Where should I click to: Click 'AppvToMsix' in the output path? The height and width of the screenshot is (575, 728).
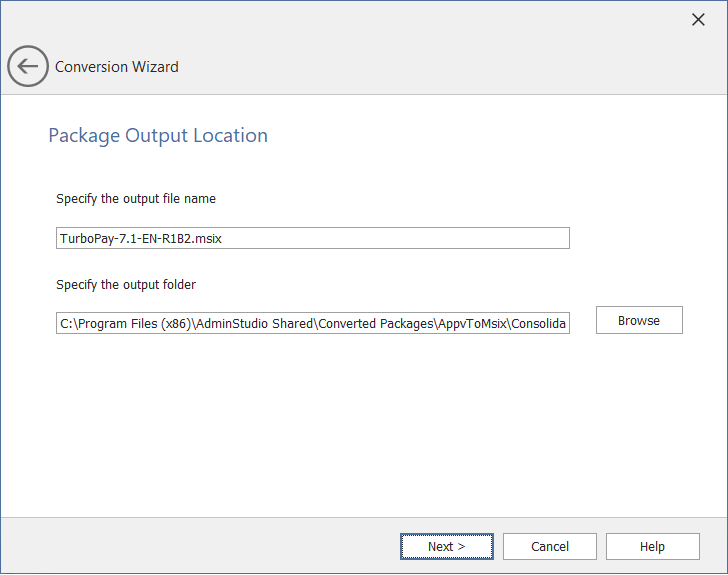pyautogui.click(x=472, y=324)
